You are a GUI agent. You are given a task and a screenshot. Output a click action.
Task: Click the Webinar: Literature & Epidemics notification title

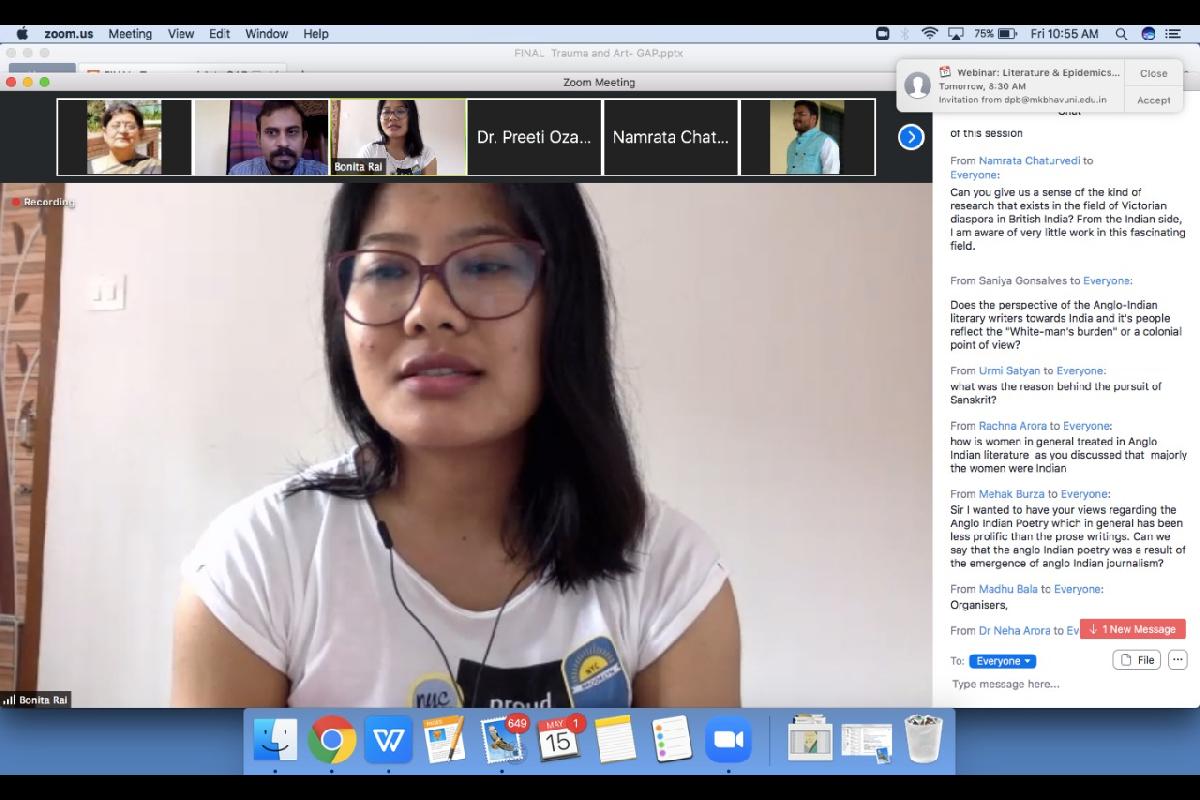click(1038, 72)
